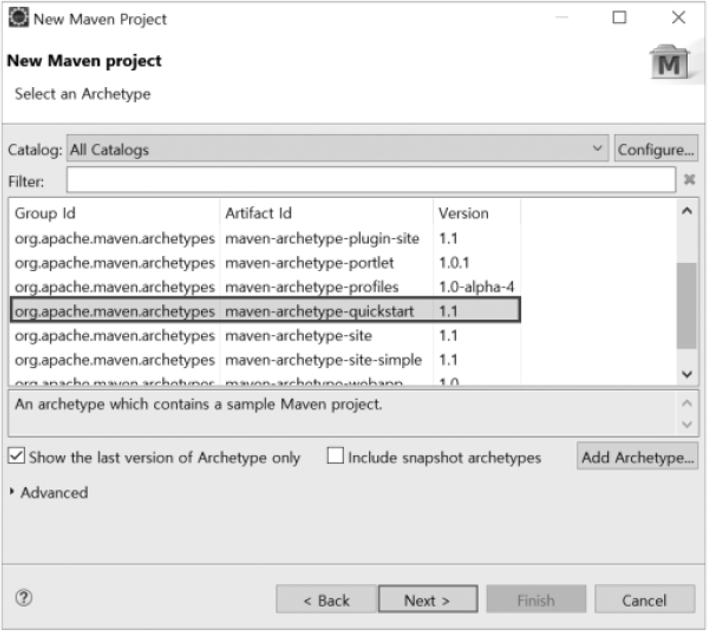This screenshot has height=631, width=709.
Task: Select the maven-archetype-quickstart row
Action: [x=265, y=310]
